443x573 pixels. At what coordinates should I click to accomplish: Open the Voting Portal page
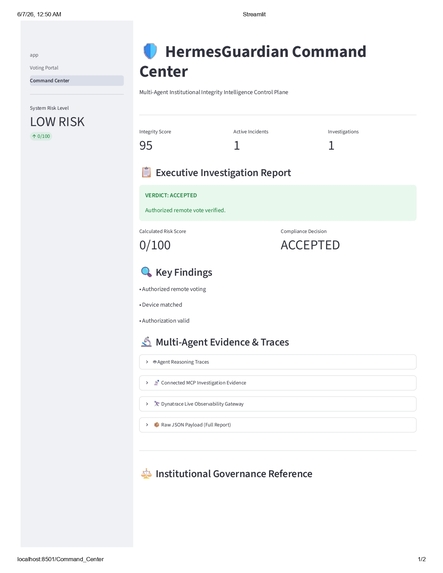(x=44, y=68)
